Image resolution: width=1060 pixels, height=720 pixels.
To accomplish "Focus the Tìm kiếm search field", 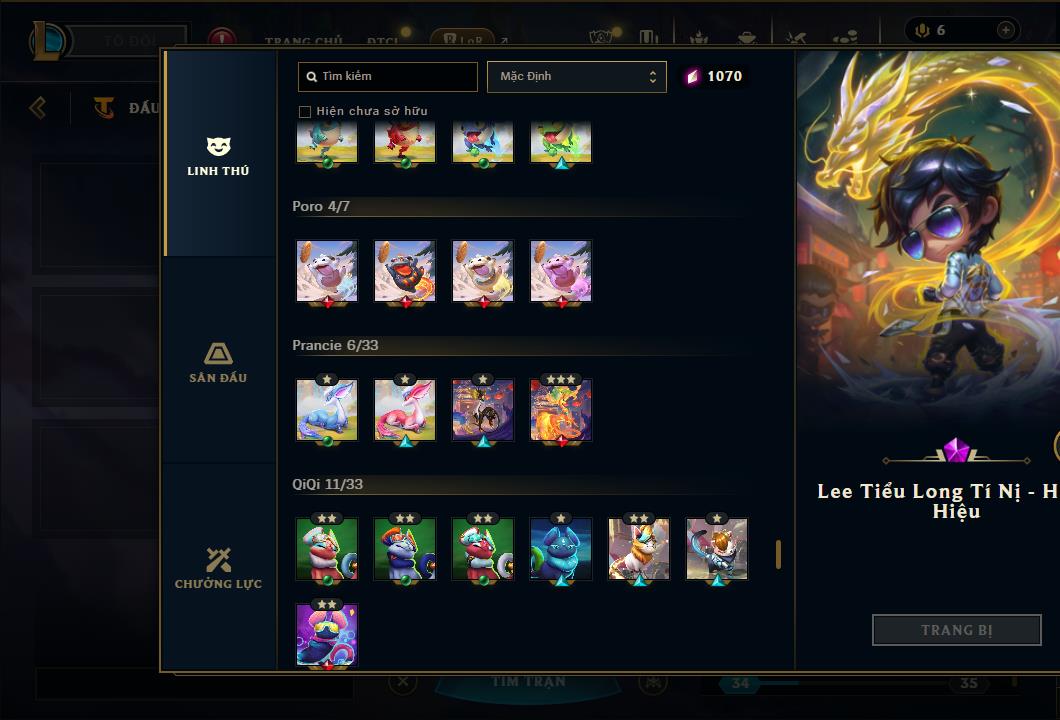I will [x=388, y=76].
